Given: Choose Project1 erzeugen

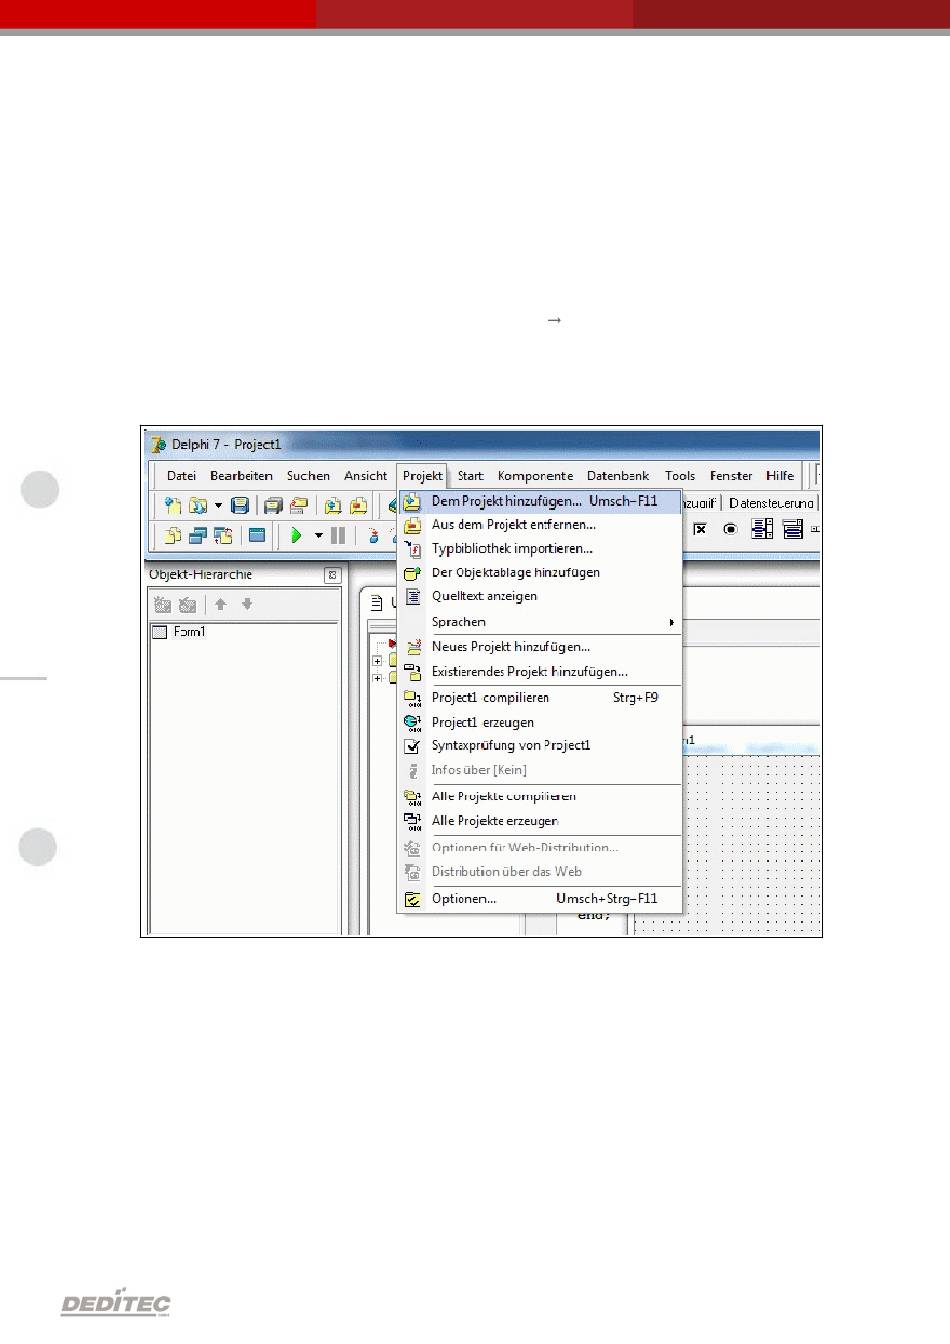Looking at the screenshot, I should point(540,722).
